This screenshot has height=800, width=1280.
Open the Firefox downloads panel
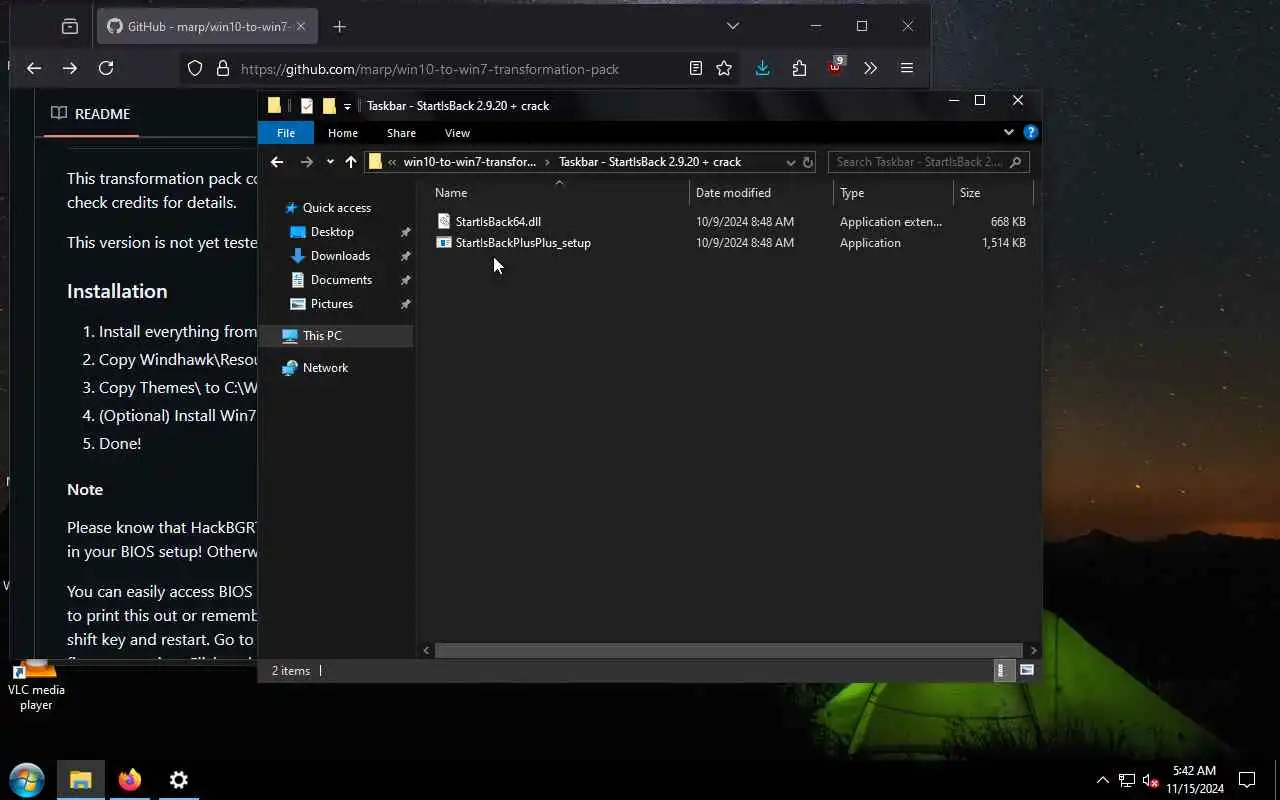(x=763, y=68)
